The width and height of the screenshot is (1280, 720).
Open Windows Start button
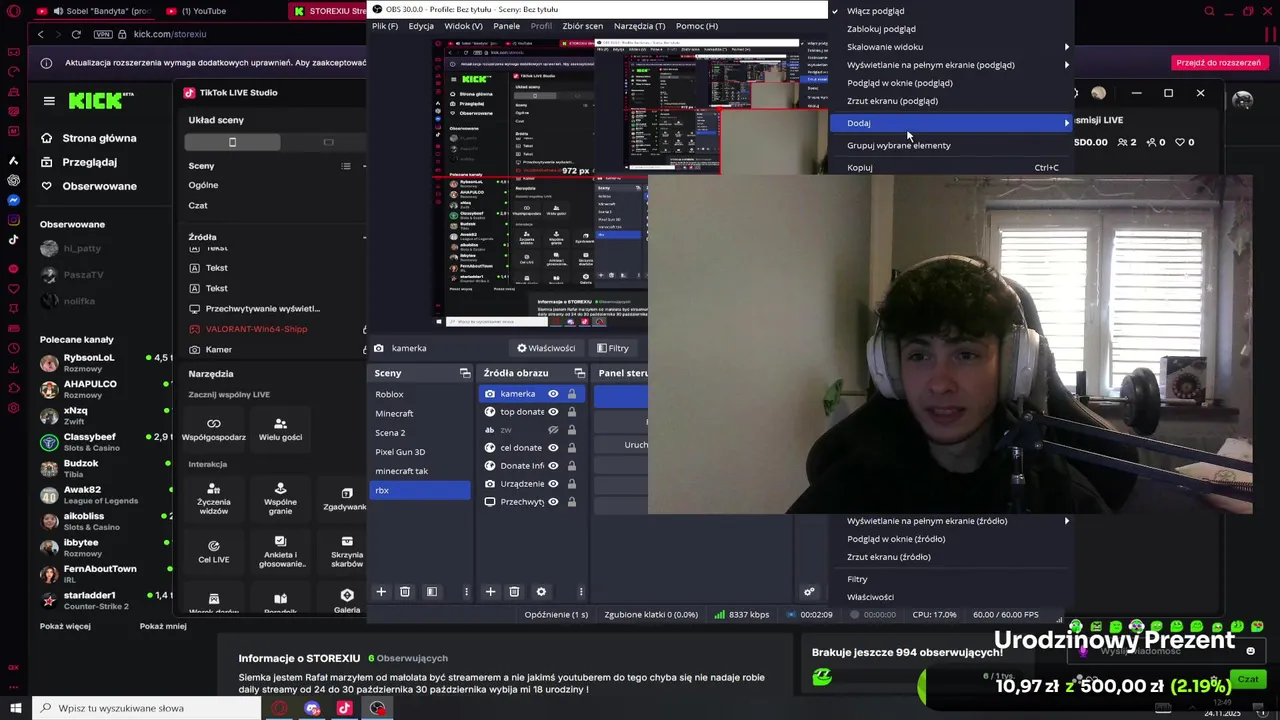click(15, 708)
